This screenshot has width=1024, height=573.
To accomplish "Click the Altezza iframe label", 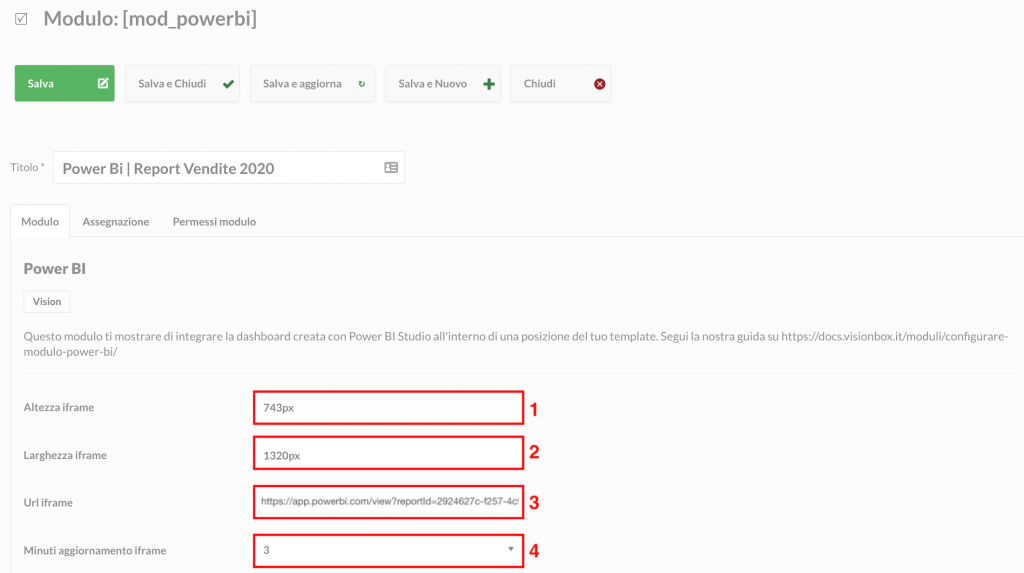I will coord(59,407).
